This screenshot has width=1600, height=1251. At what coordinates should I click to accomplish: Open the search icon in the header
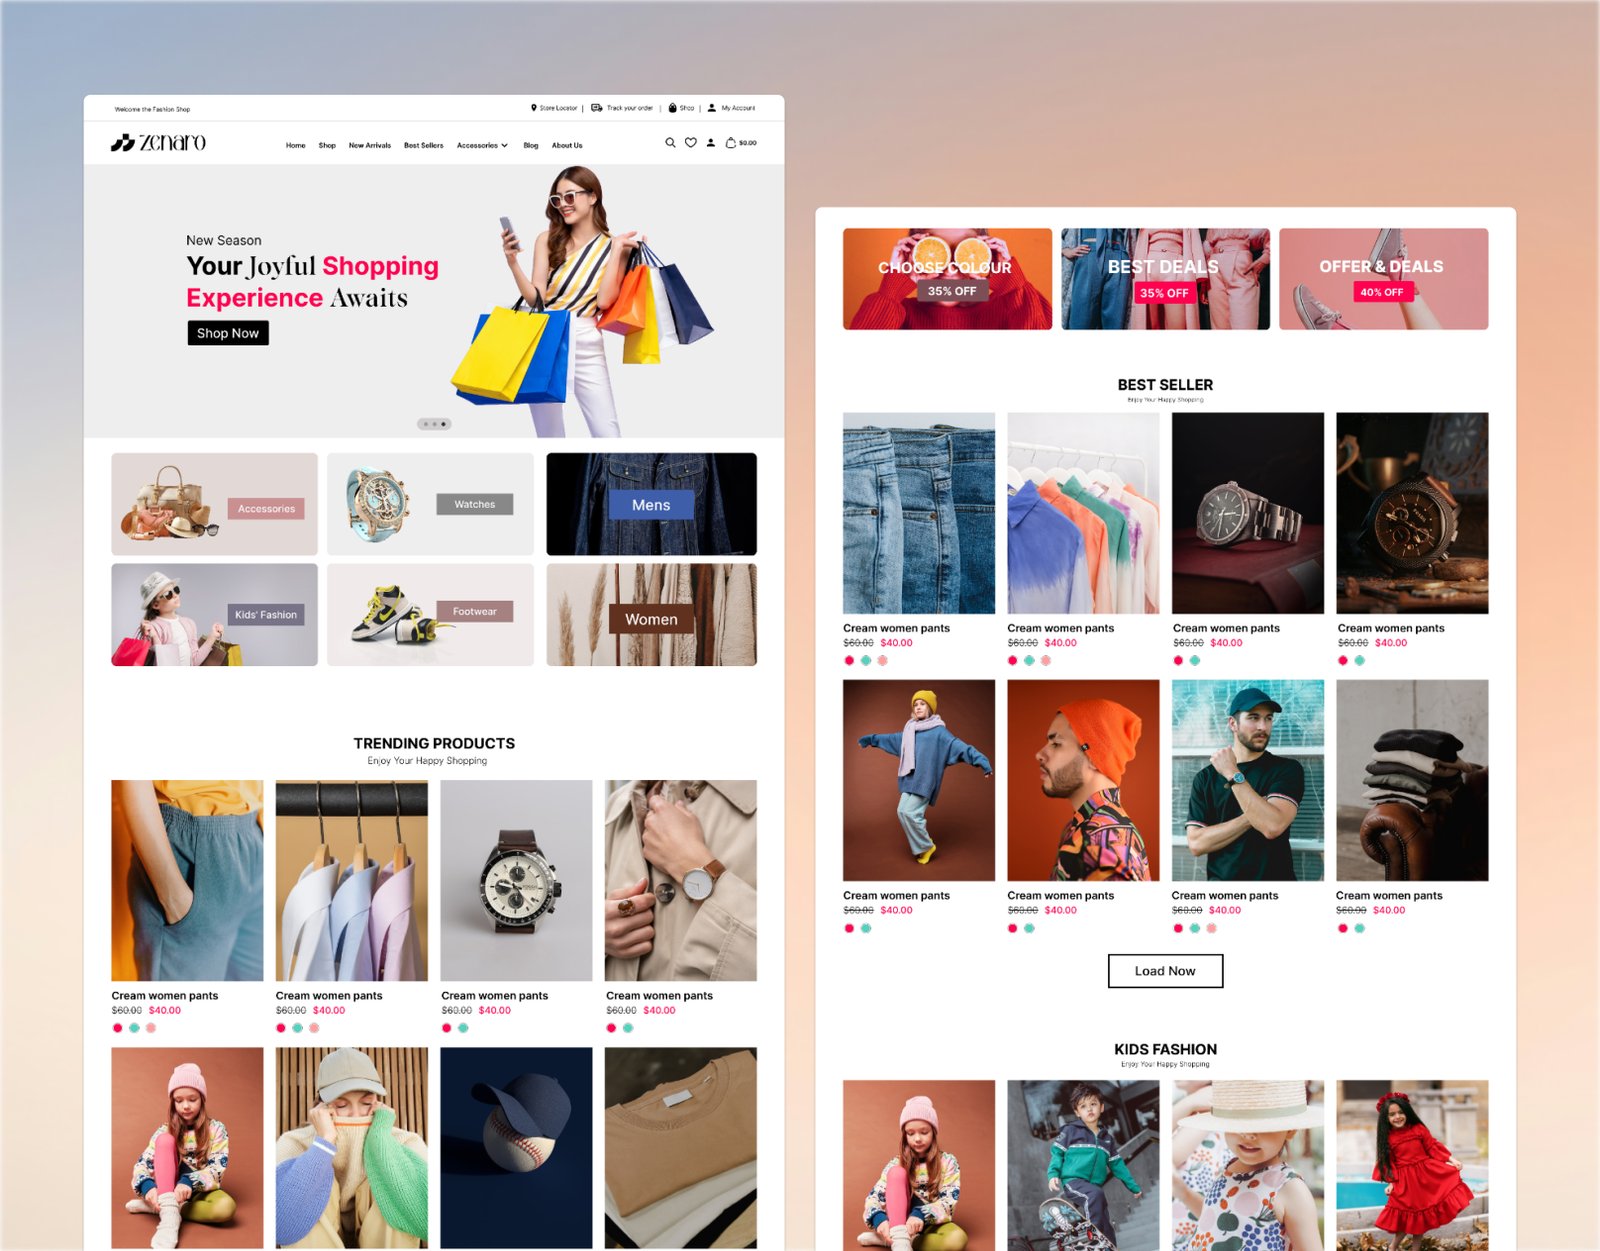[670, 143]
